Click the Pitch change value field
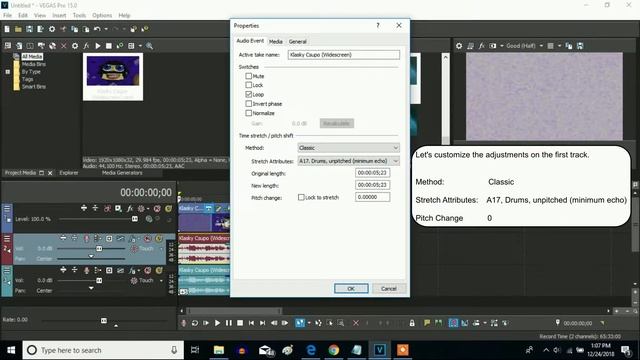The height and width of the screenshot is (360, 640). tap(373, 197)
